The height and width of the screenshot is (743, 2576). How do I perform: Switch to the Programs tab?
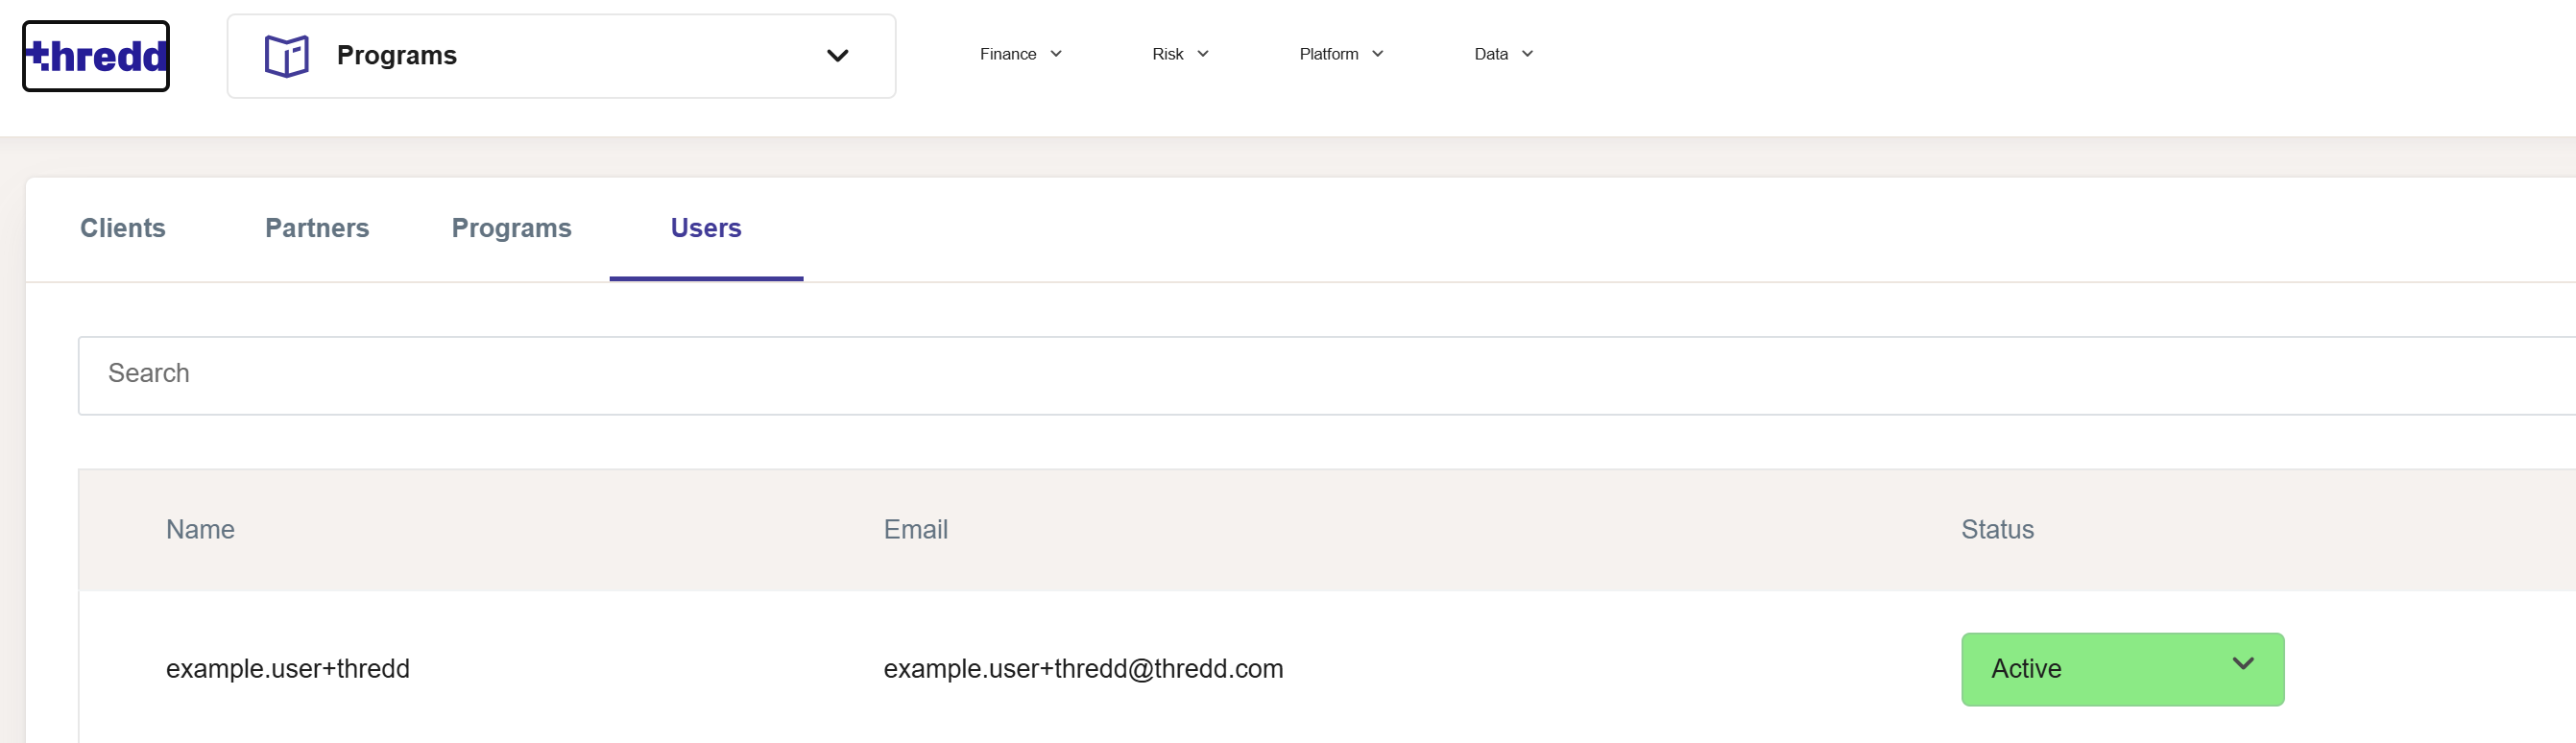click(511, 228)
